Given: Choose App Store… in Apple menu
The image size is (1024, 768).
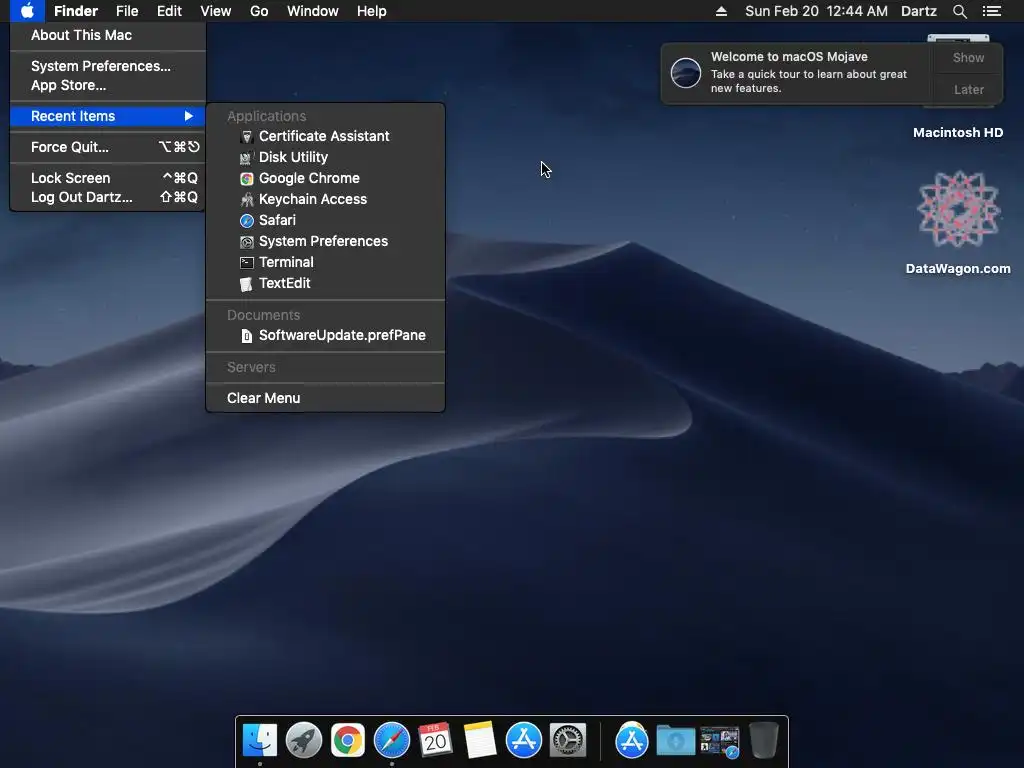Looking at the screenshot, I should point(108,85).
